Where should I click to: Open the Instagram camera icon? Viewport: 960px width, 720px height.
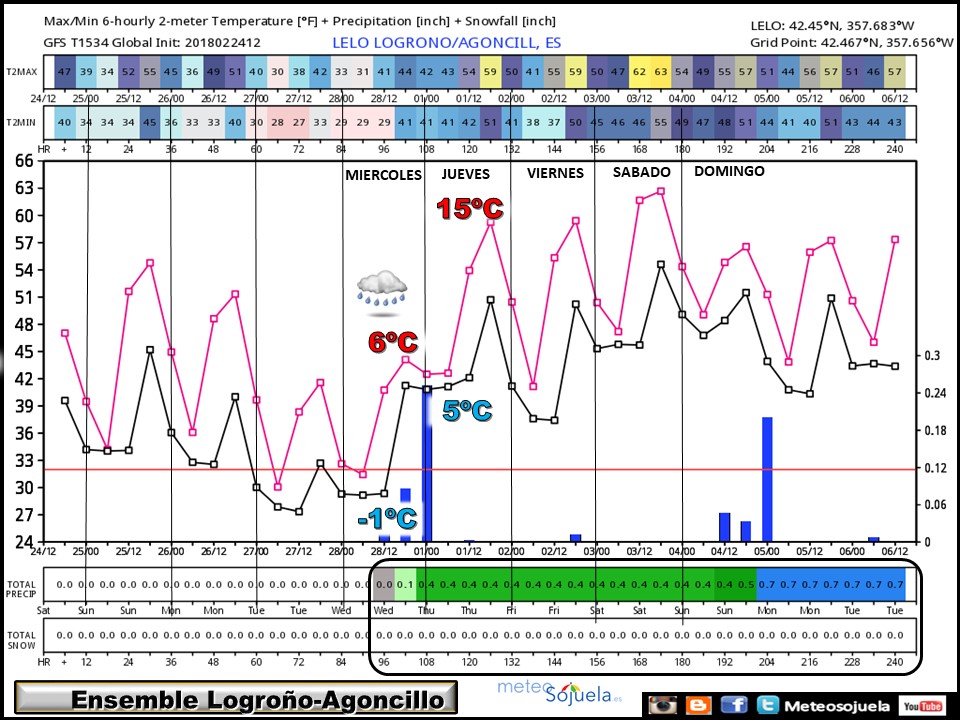tap(662, 705)
